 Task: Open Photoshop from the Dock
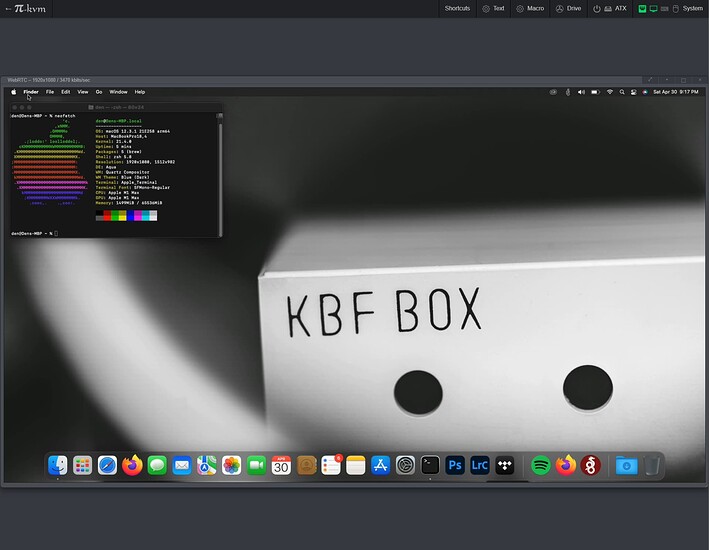click(x=455, y=465)
